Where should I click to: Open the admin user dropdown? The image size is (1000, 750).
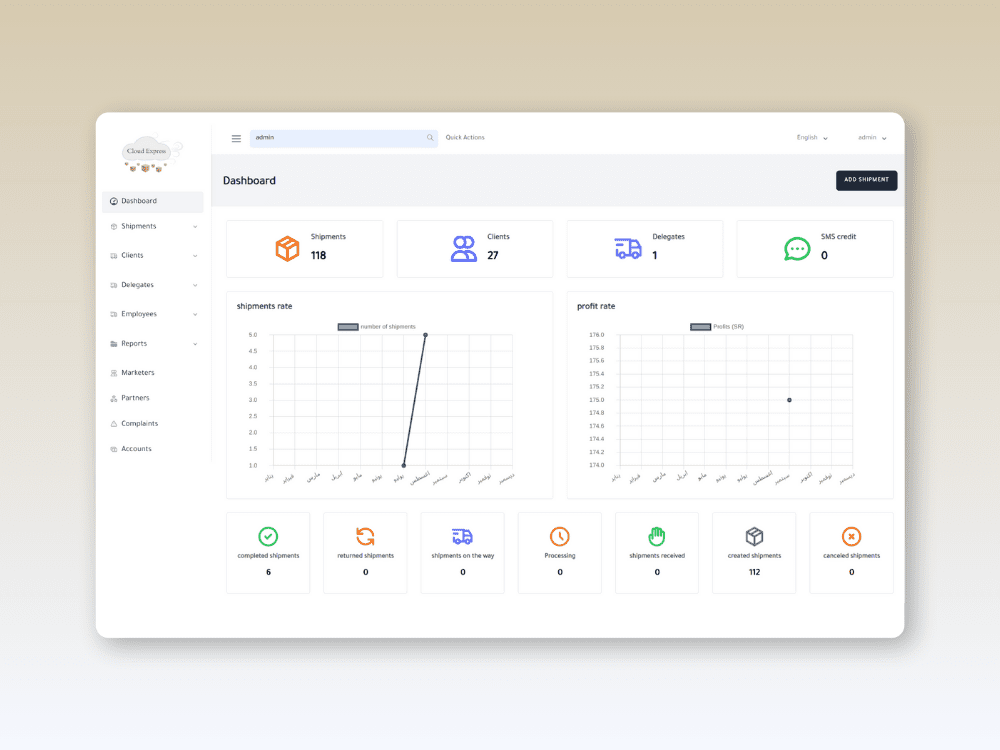(872, 138)
